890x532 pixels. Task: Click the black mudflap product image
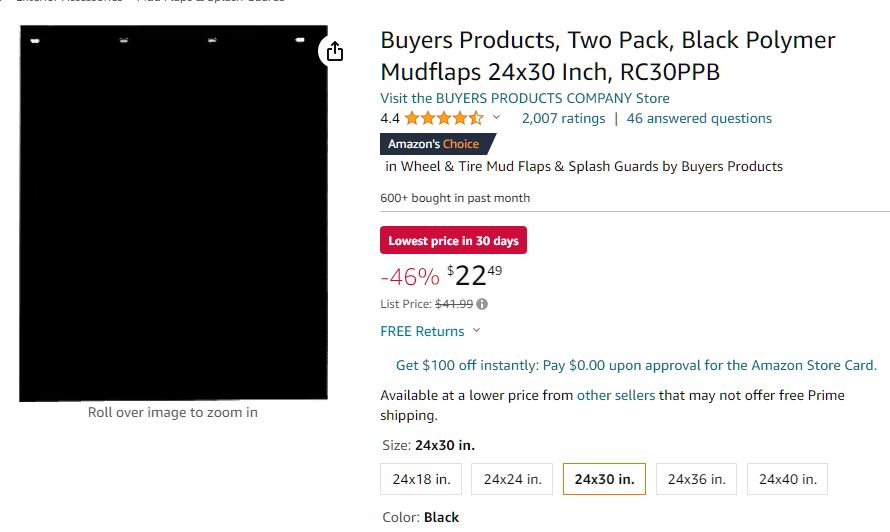pos(173,212)
